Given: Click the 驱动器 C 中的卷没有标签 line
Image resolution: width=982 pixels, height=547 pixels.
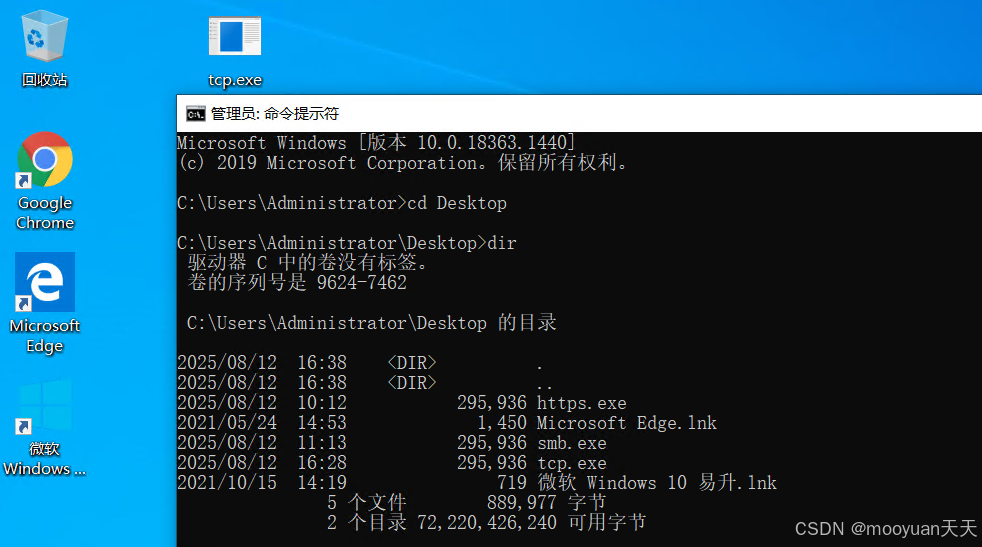Looking at the screenshot, I should (x=307, y=263).
